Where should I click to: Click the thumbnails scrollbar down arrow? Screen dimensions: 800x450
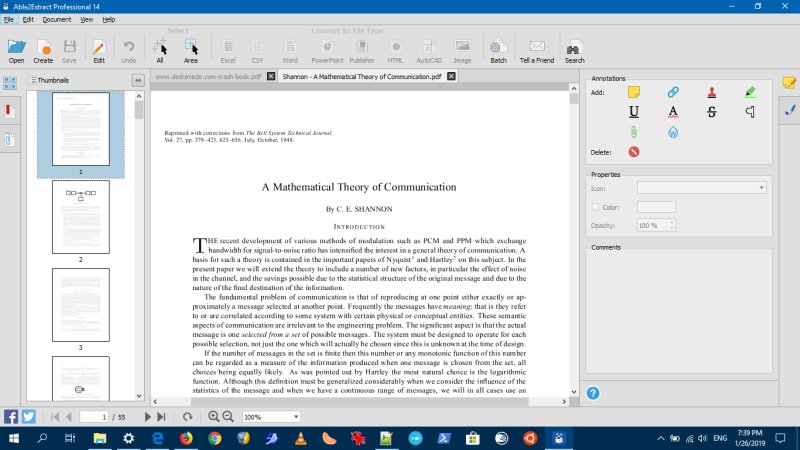pos(139,396)
